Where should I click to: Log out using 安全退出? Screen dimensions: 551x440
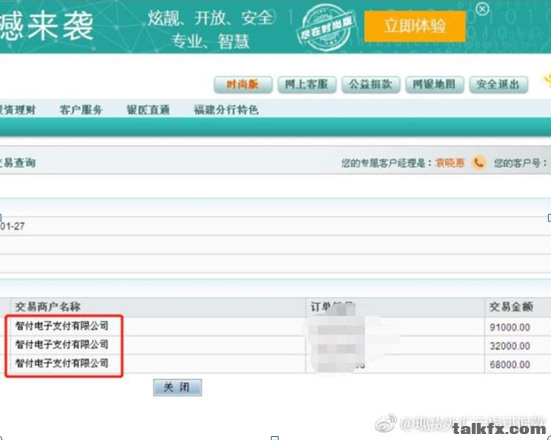pyautogui.click(x=499, y=84)
